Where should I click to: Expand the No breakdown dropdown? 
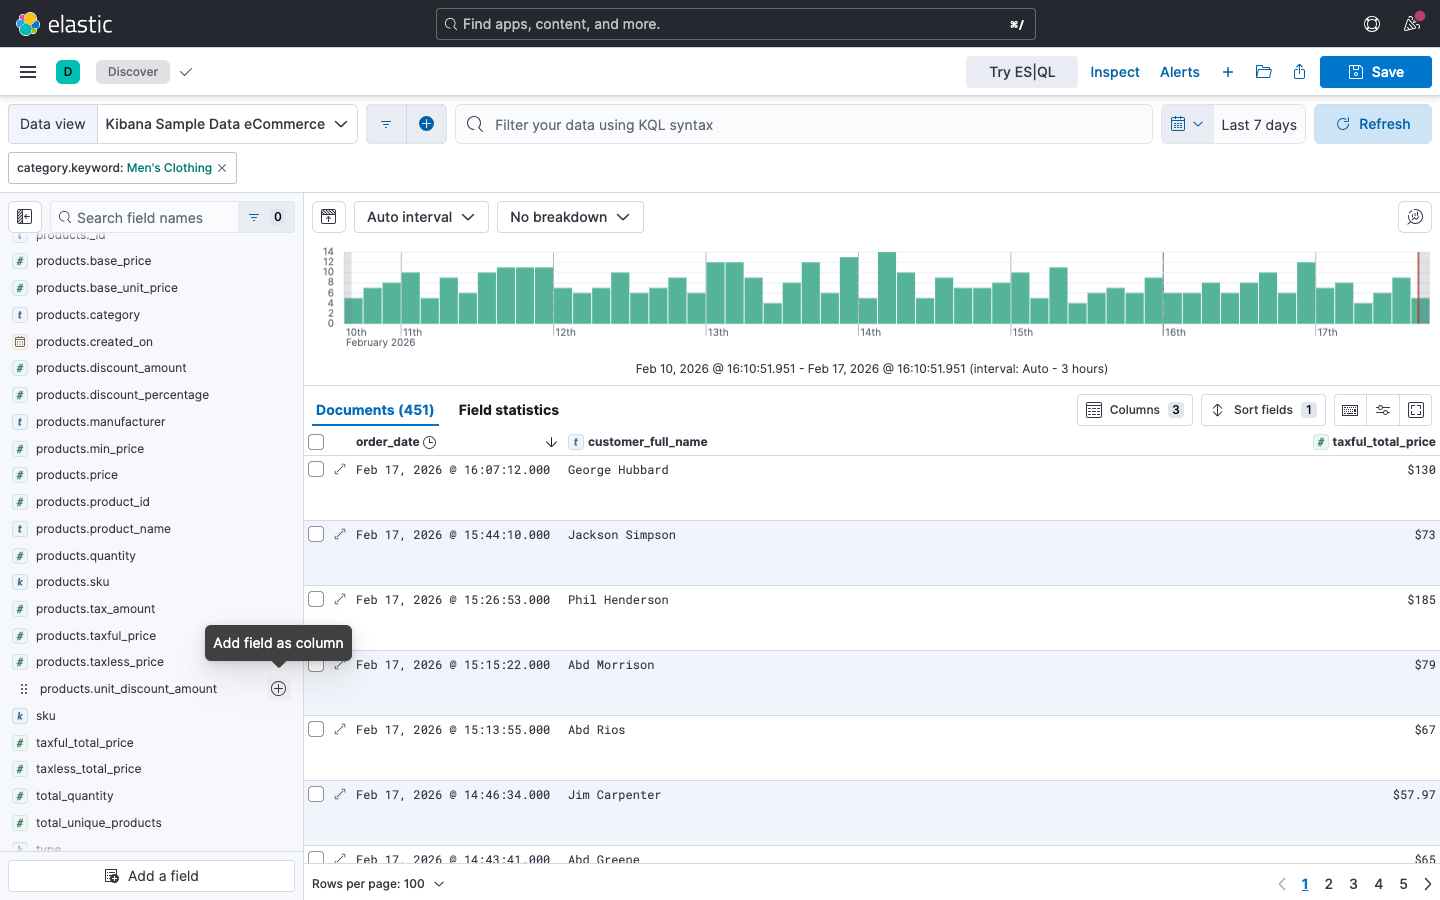pyautogui.click(x=569, y=217)
